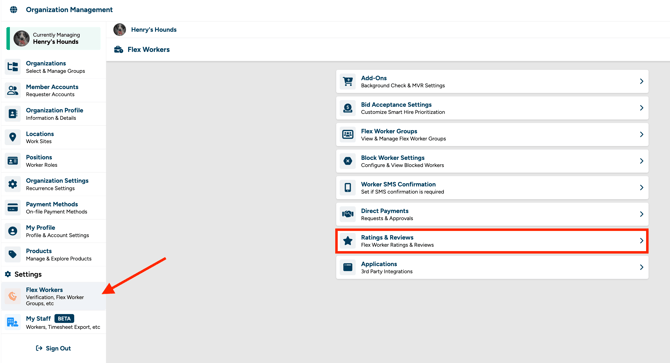
Task: Click the Positions ID card icon
Action: (x=13, y=161)
